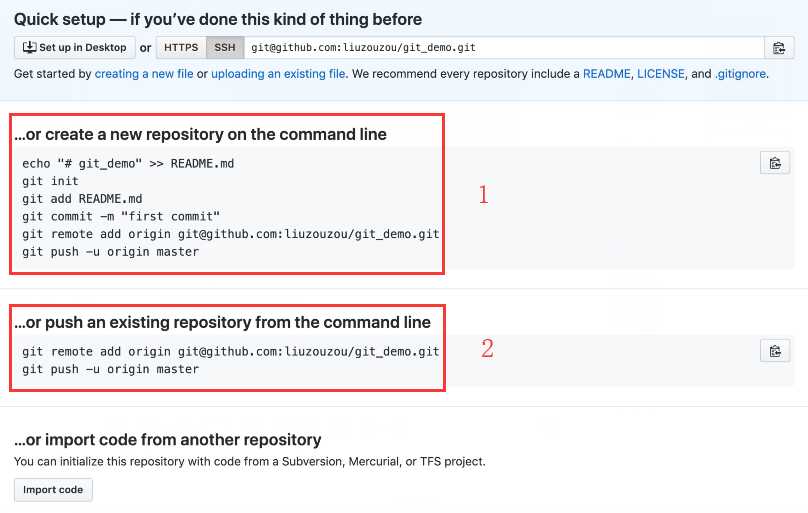Click the desktop download icon in Set up in Desktop

pos(29,47)
